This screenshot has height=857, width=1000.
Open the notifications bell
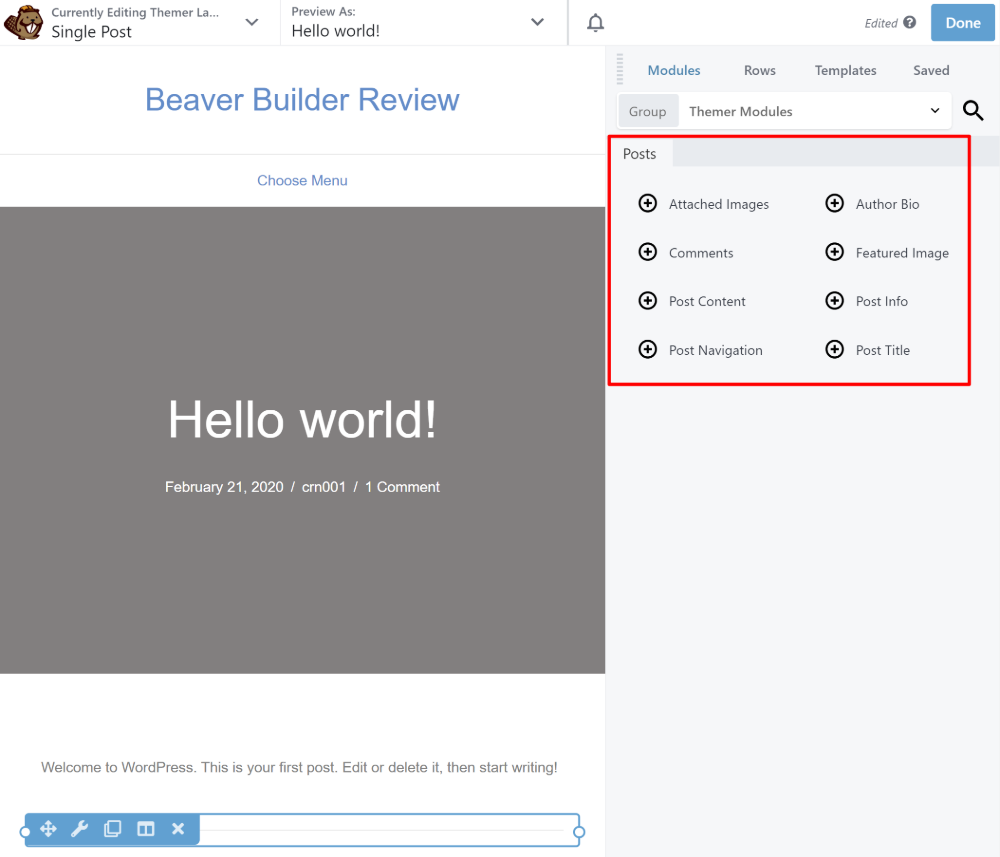595,23
